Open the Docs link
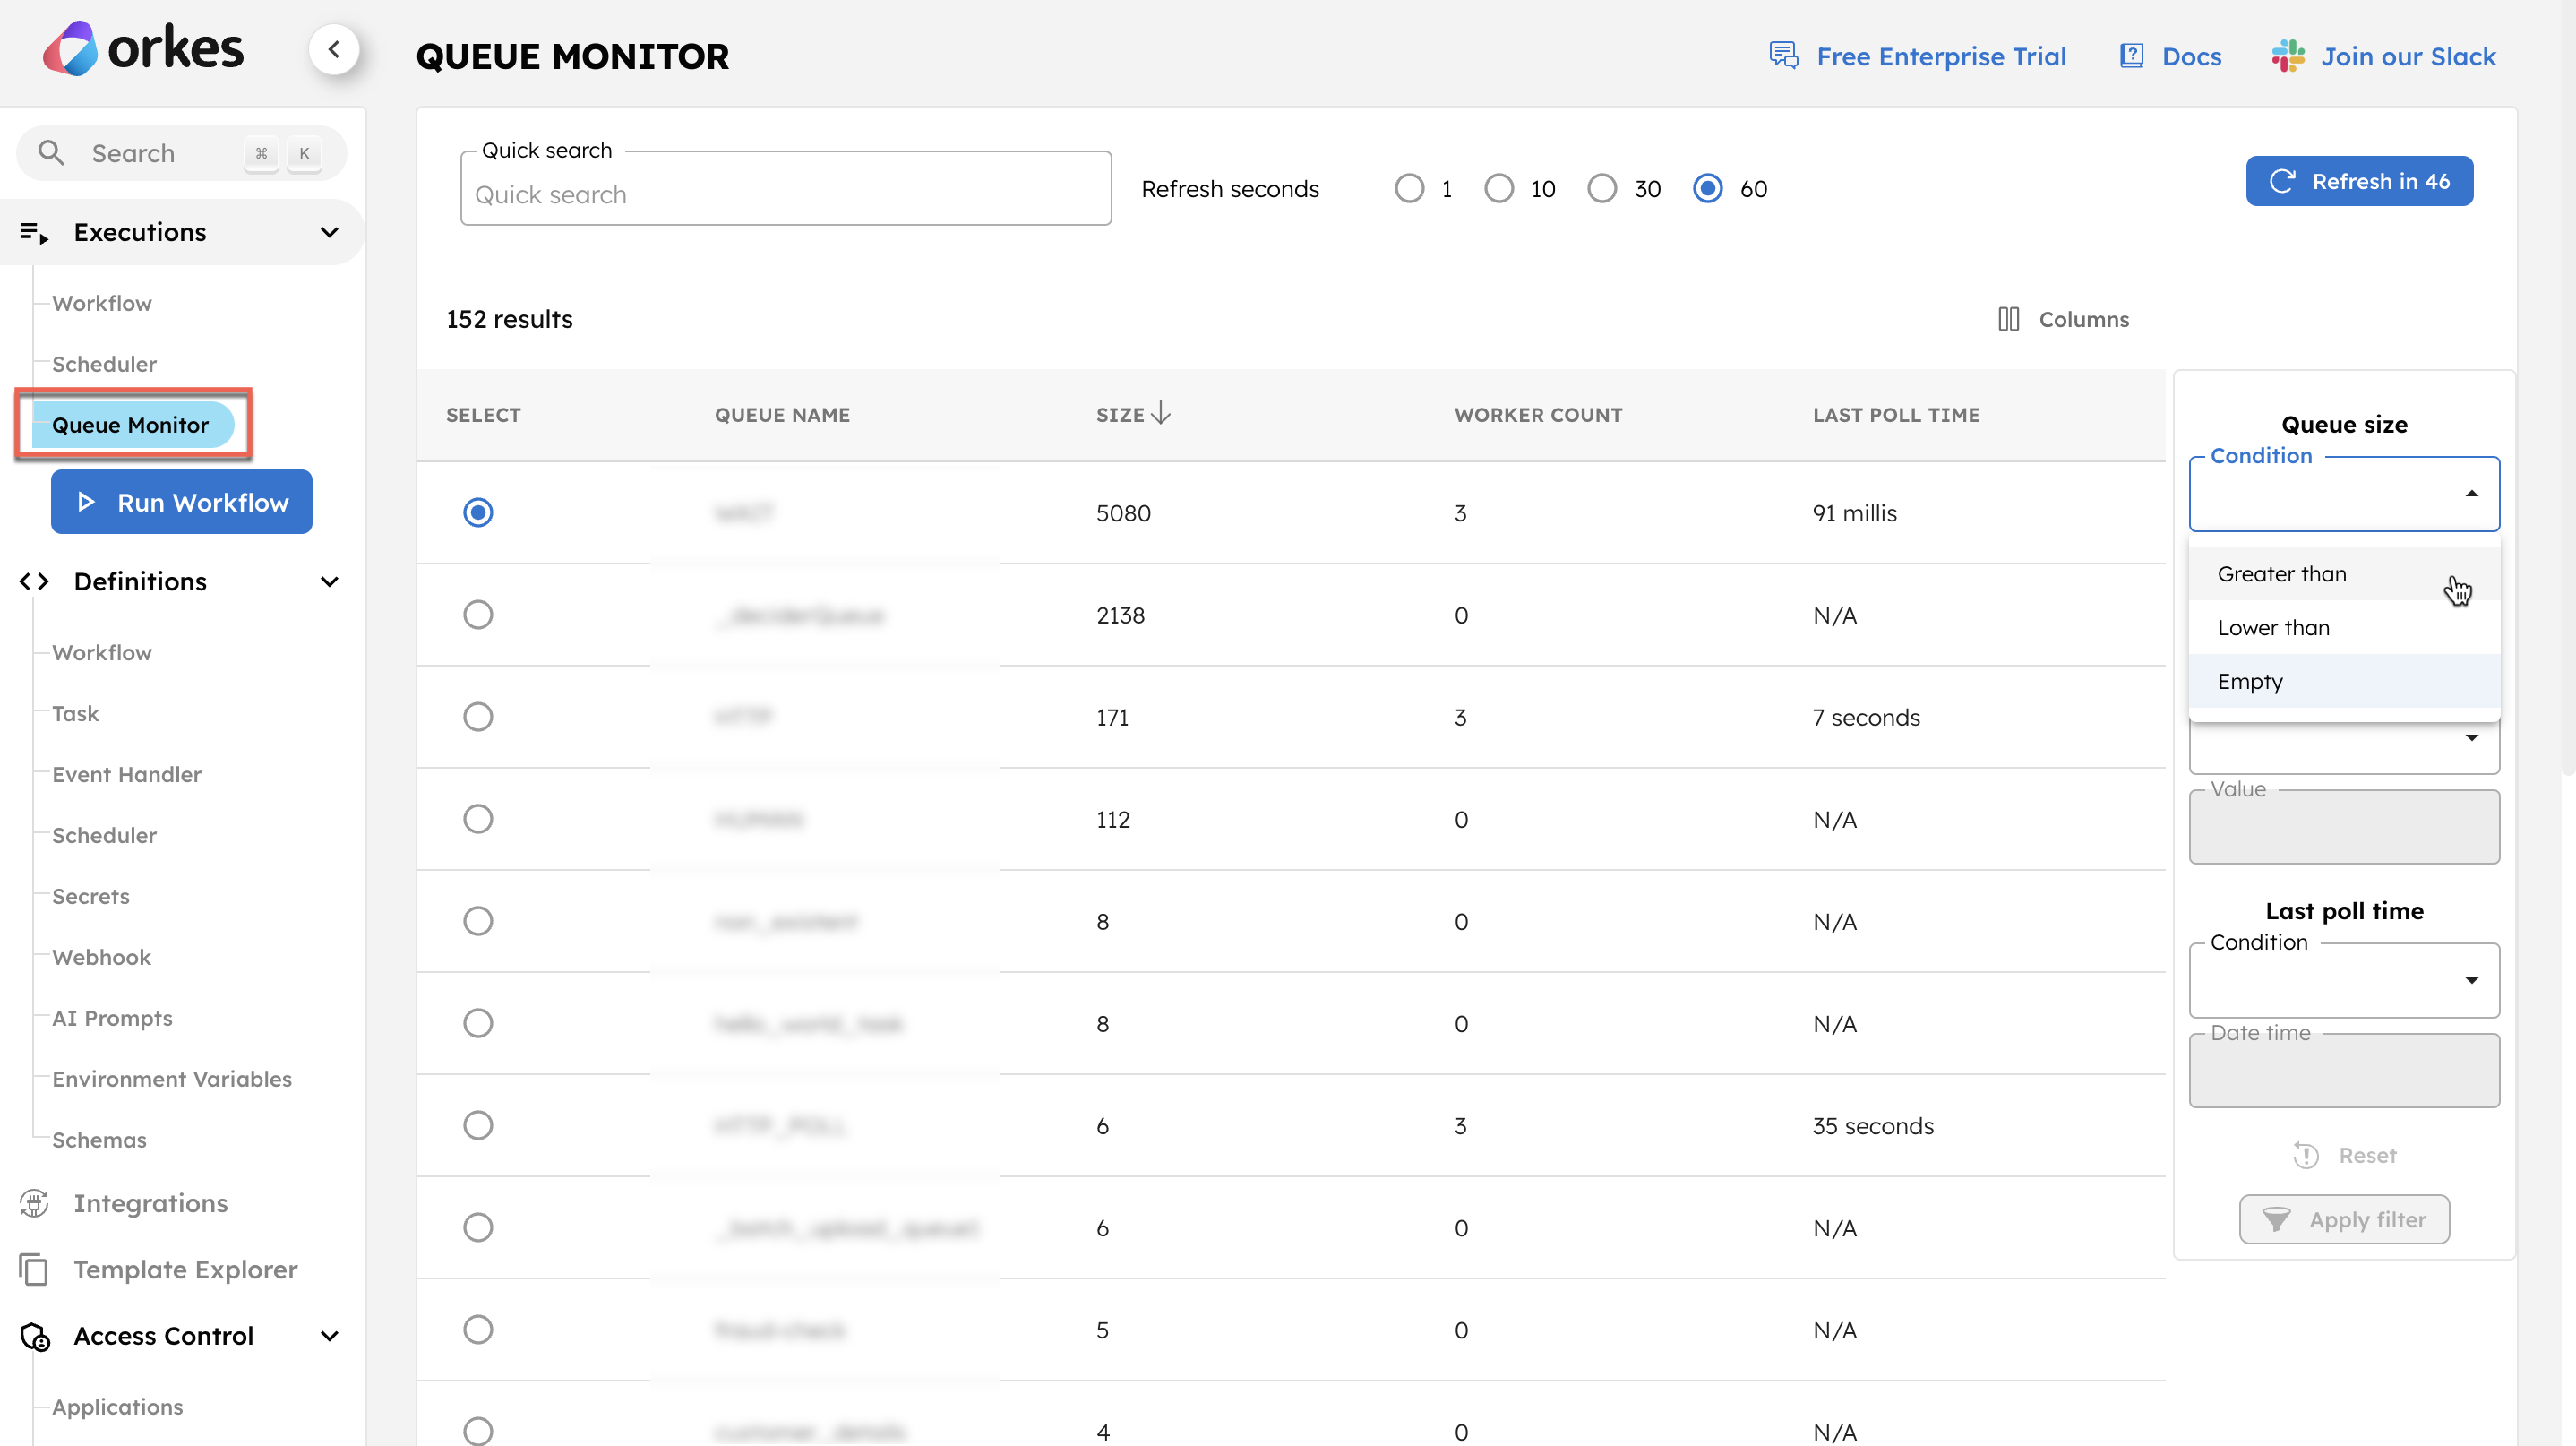Screen dimensions: 2576x1446 tap(2170, 56)
